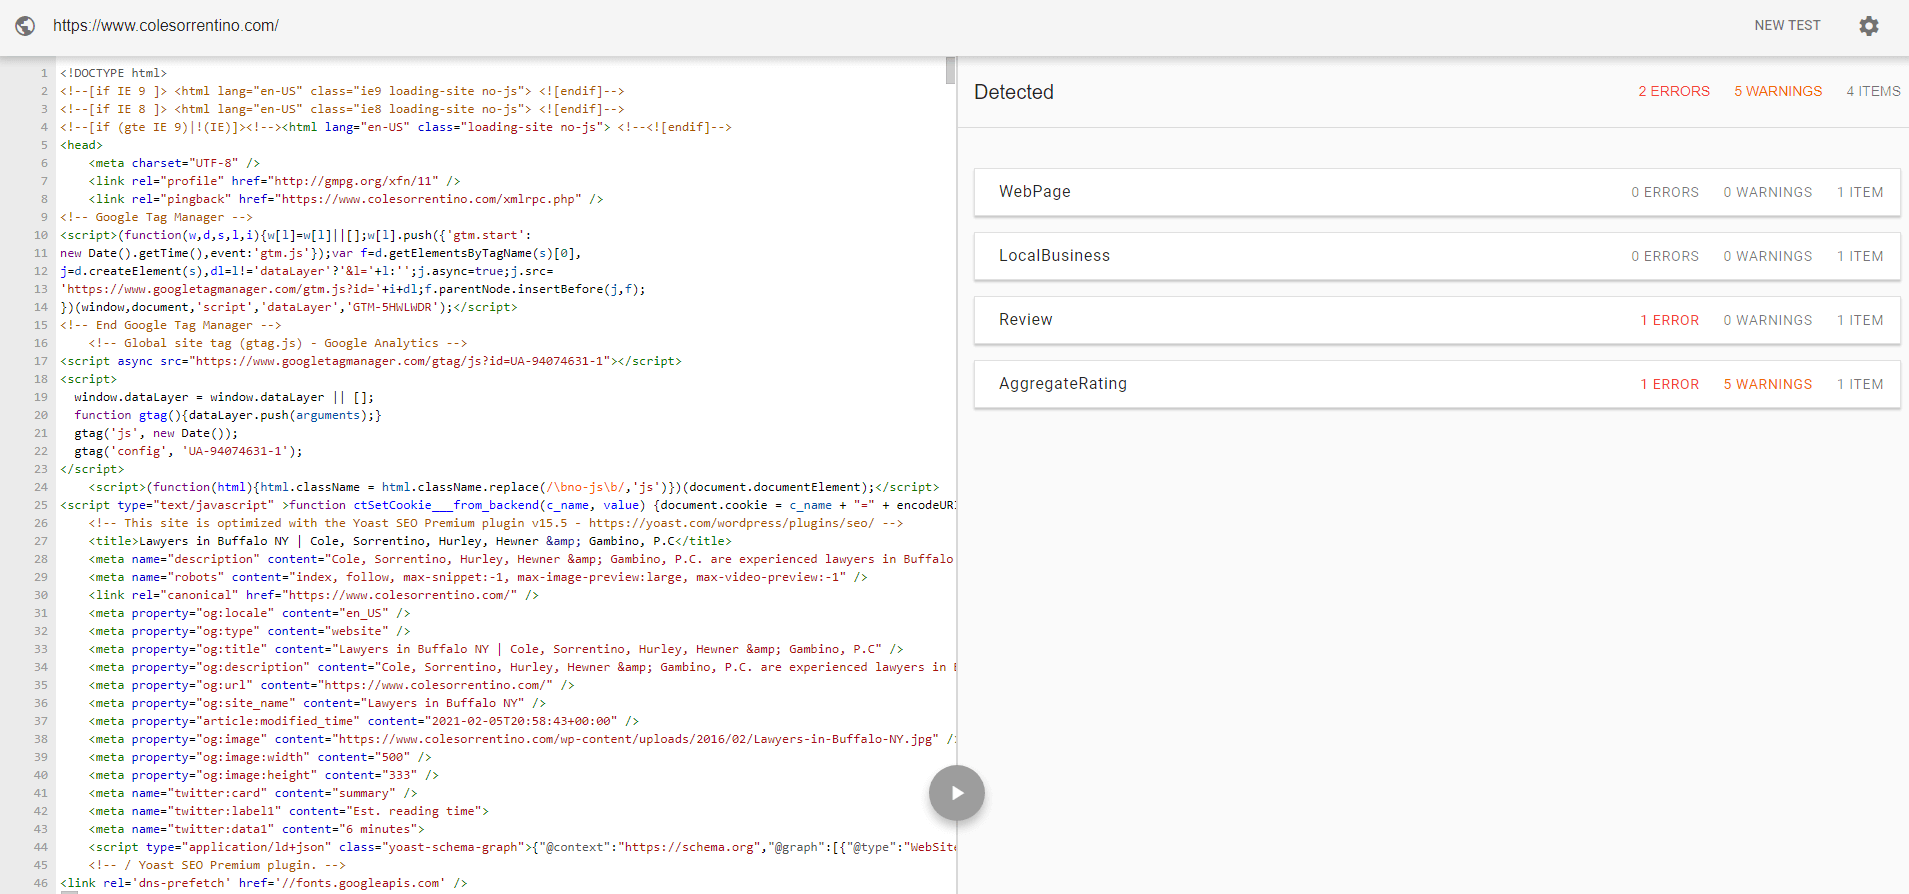The width and height of the screenshot is (1909, 894).
Task: Click the dns-prefetch fonts.googleapis.com line
Action: [264, 883]
